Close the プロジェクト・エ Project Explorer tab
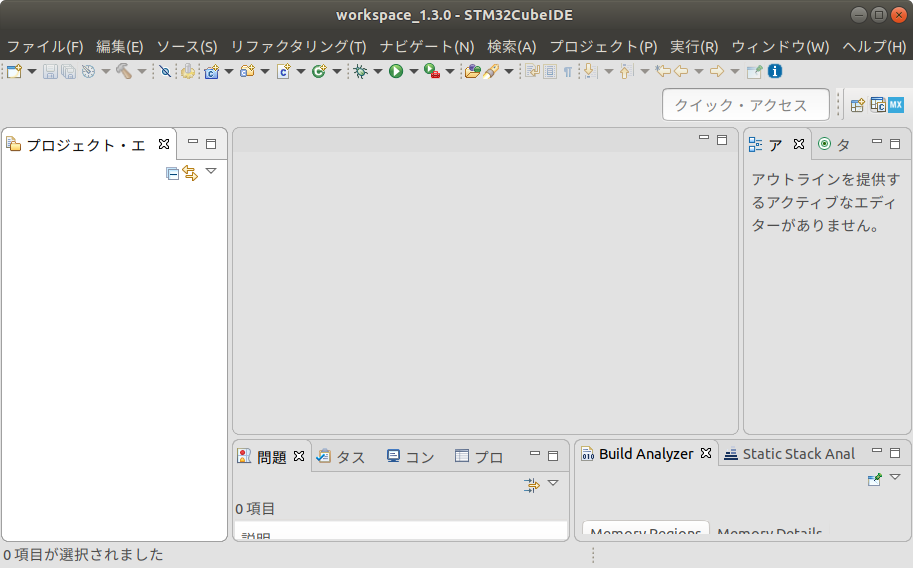 pyautogui.click(x=164, y=144)
